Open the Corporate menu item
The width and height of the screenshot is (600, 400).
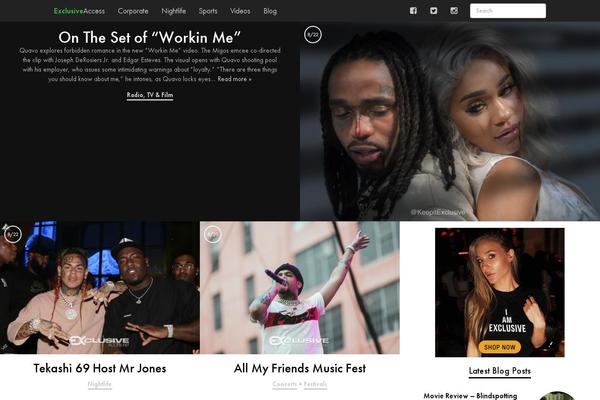click(133, 11)
